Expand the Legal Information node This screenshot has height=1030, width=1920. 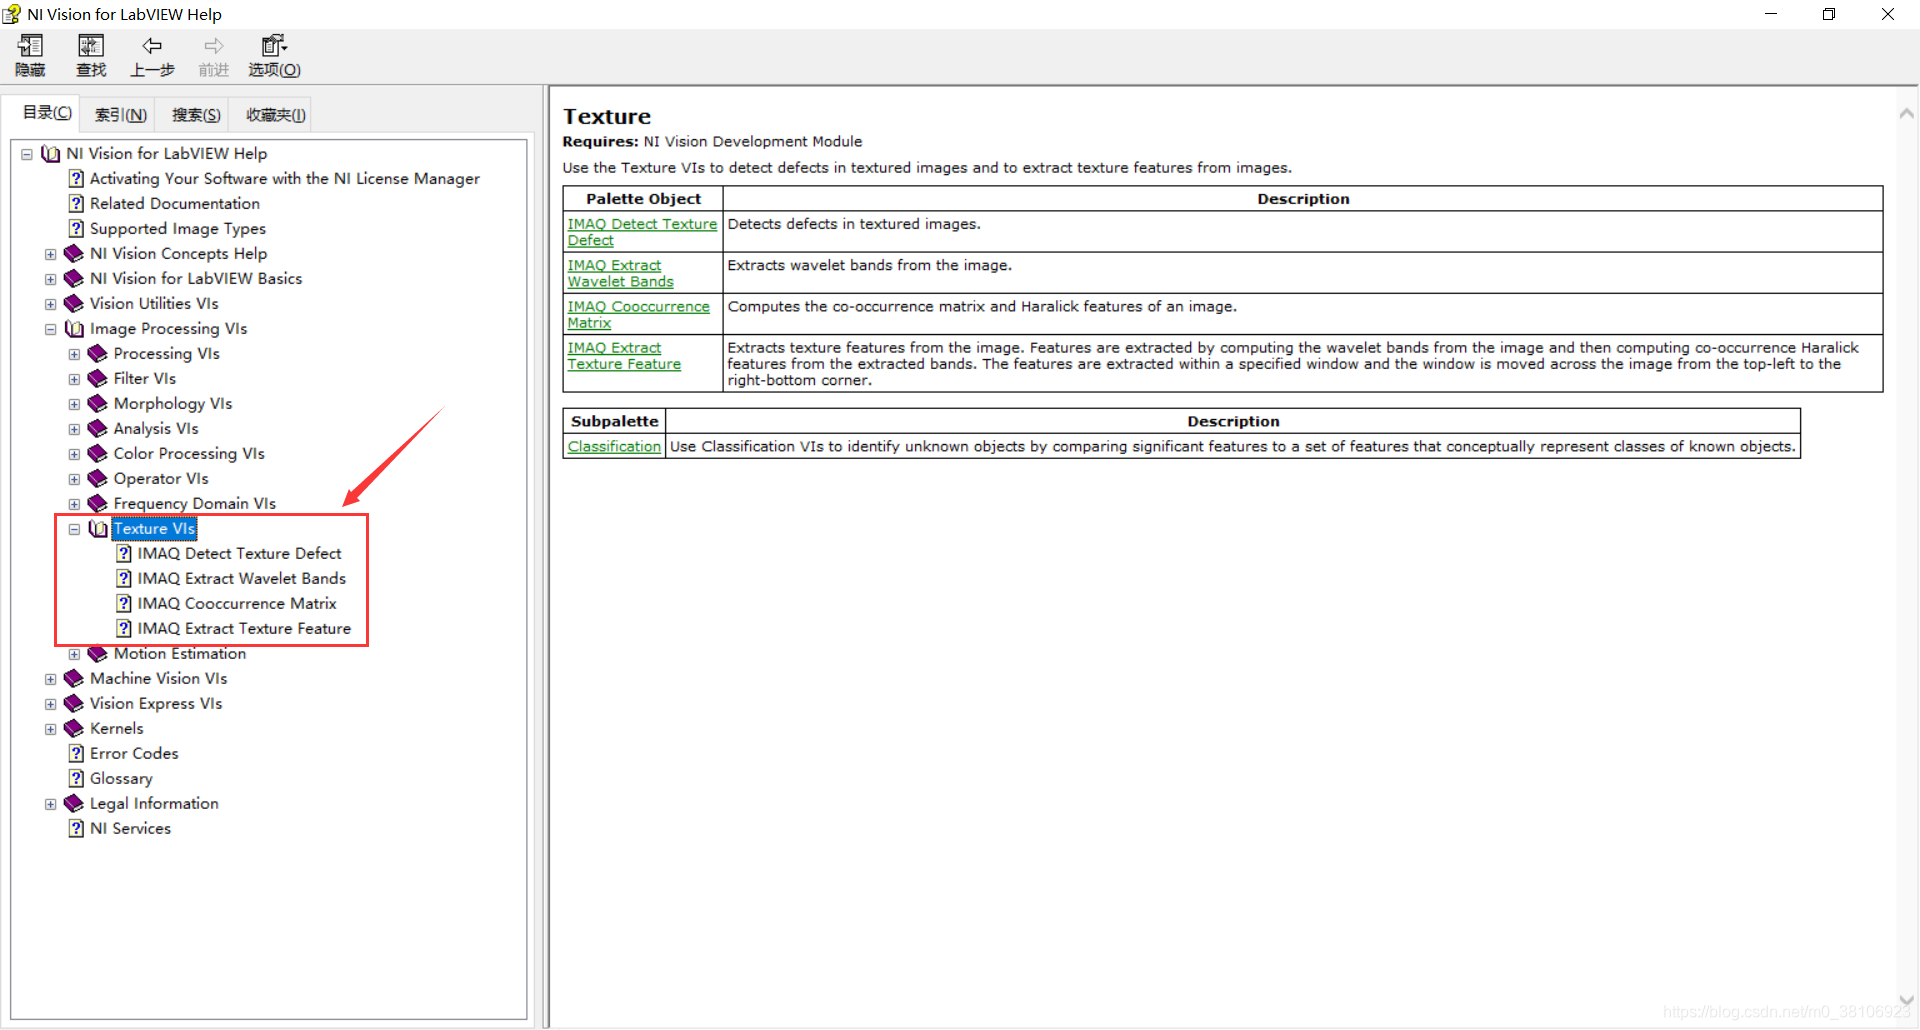pyautogui.click(x=51, y=804)
